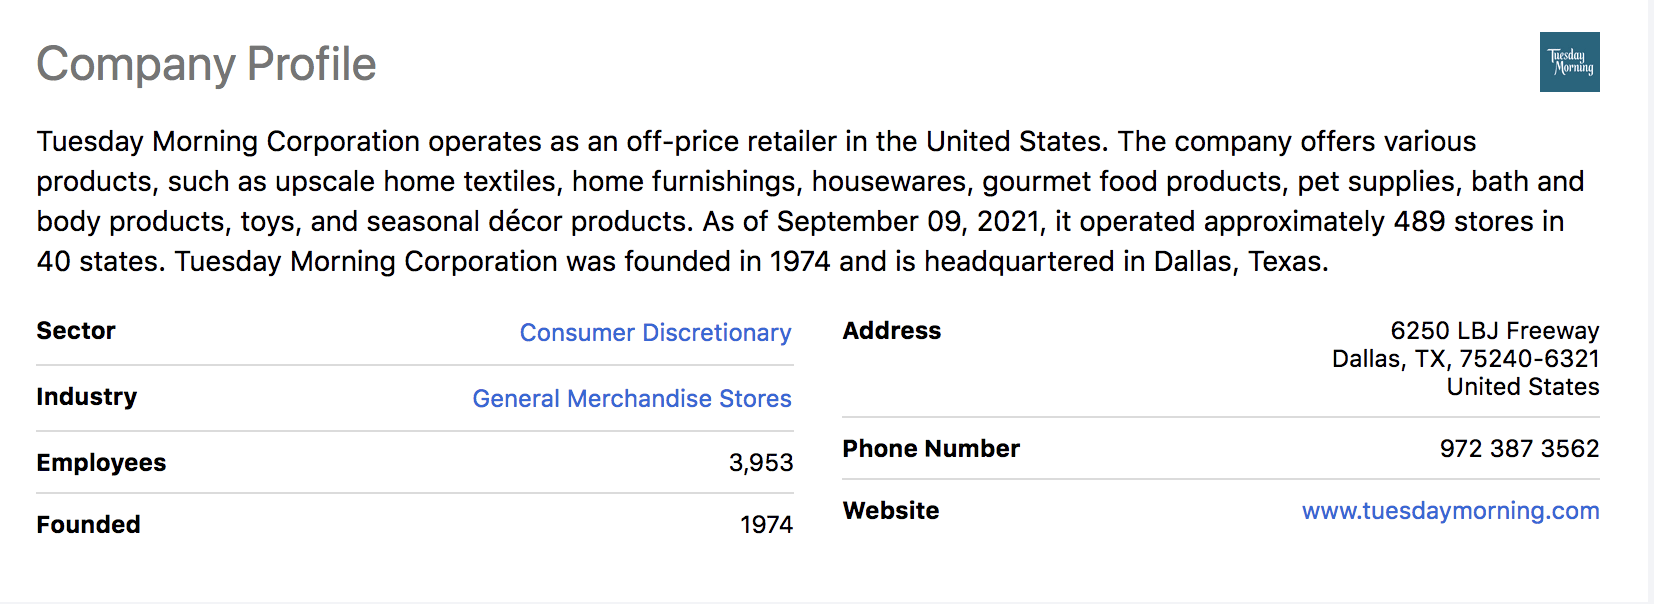
Task: Click the Founded label
Action: (88, 525)
